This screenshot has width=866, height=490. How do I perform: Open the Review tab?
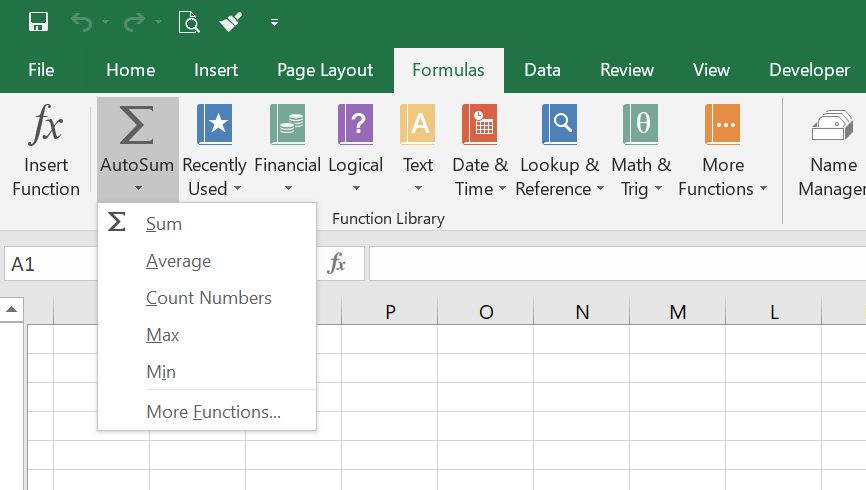[627, 70]
